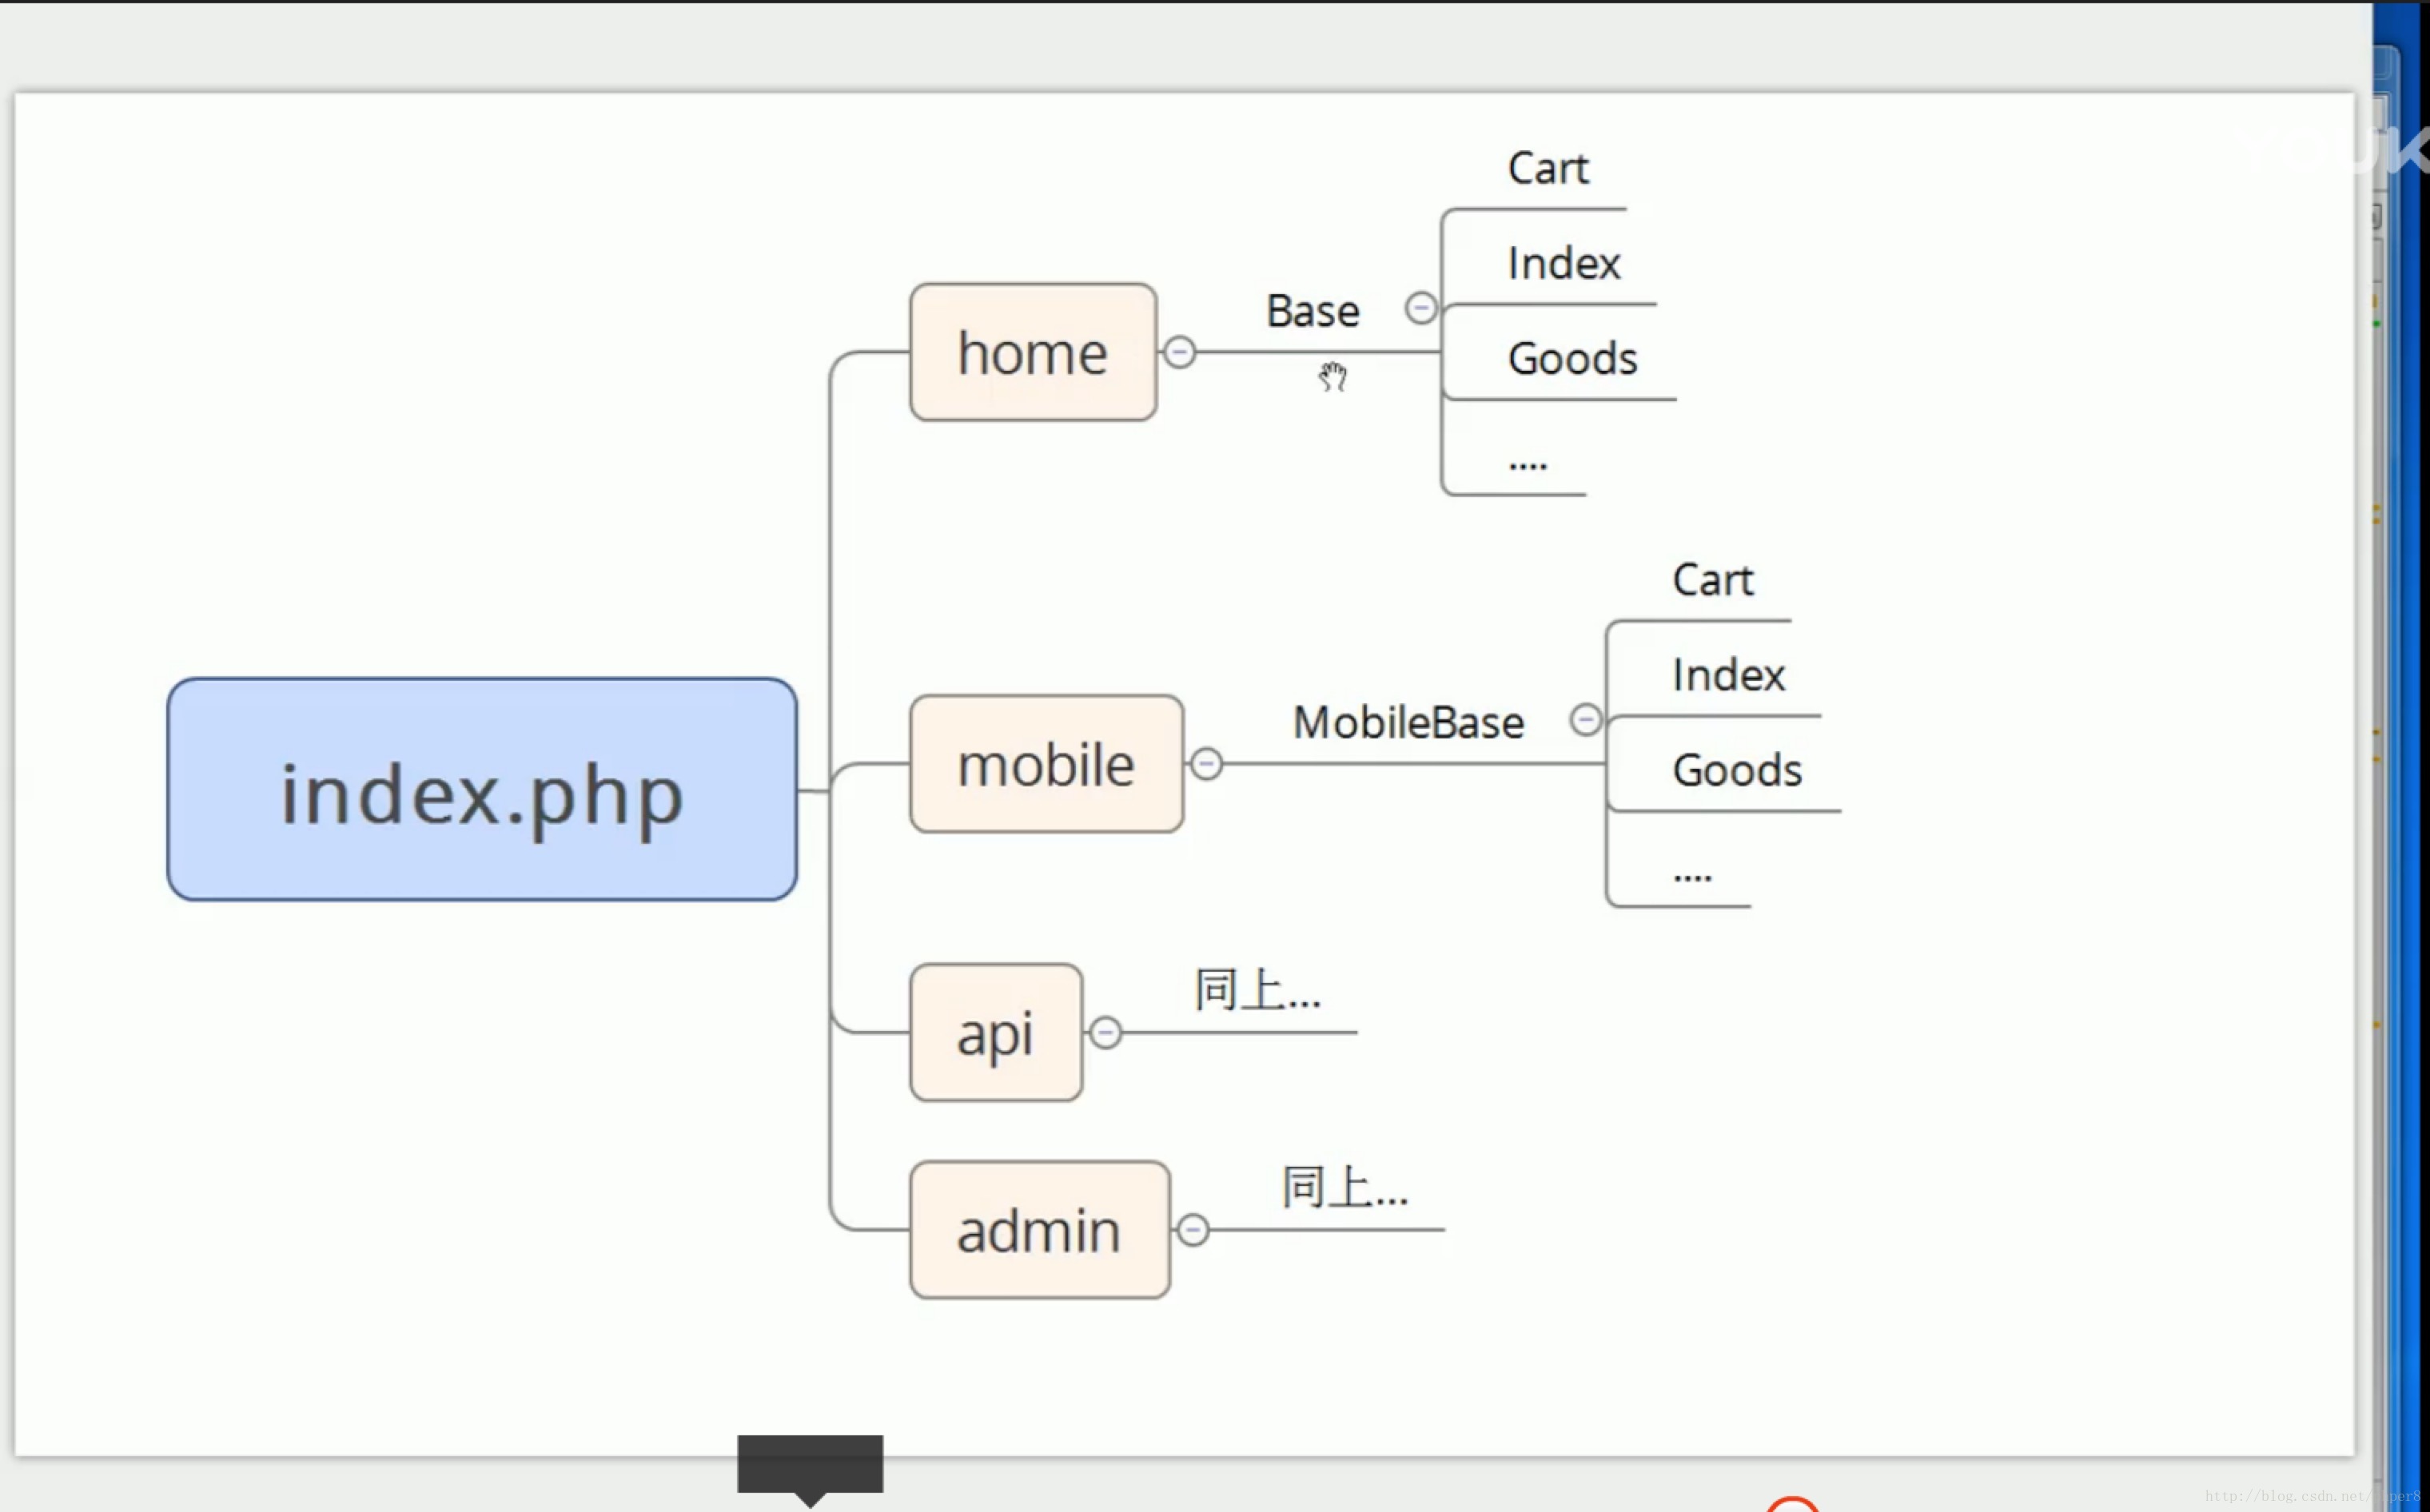The height and width of the screenshot is (1512, 2430).
Task: Click the Base subtopic label
Action: click(1313, 311)
